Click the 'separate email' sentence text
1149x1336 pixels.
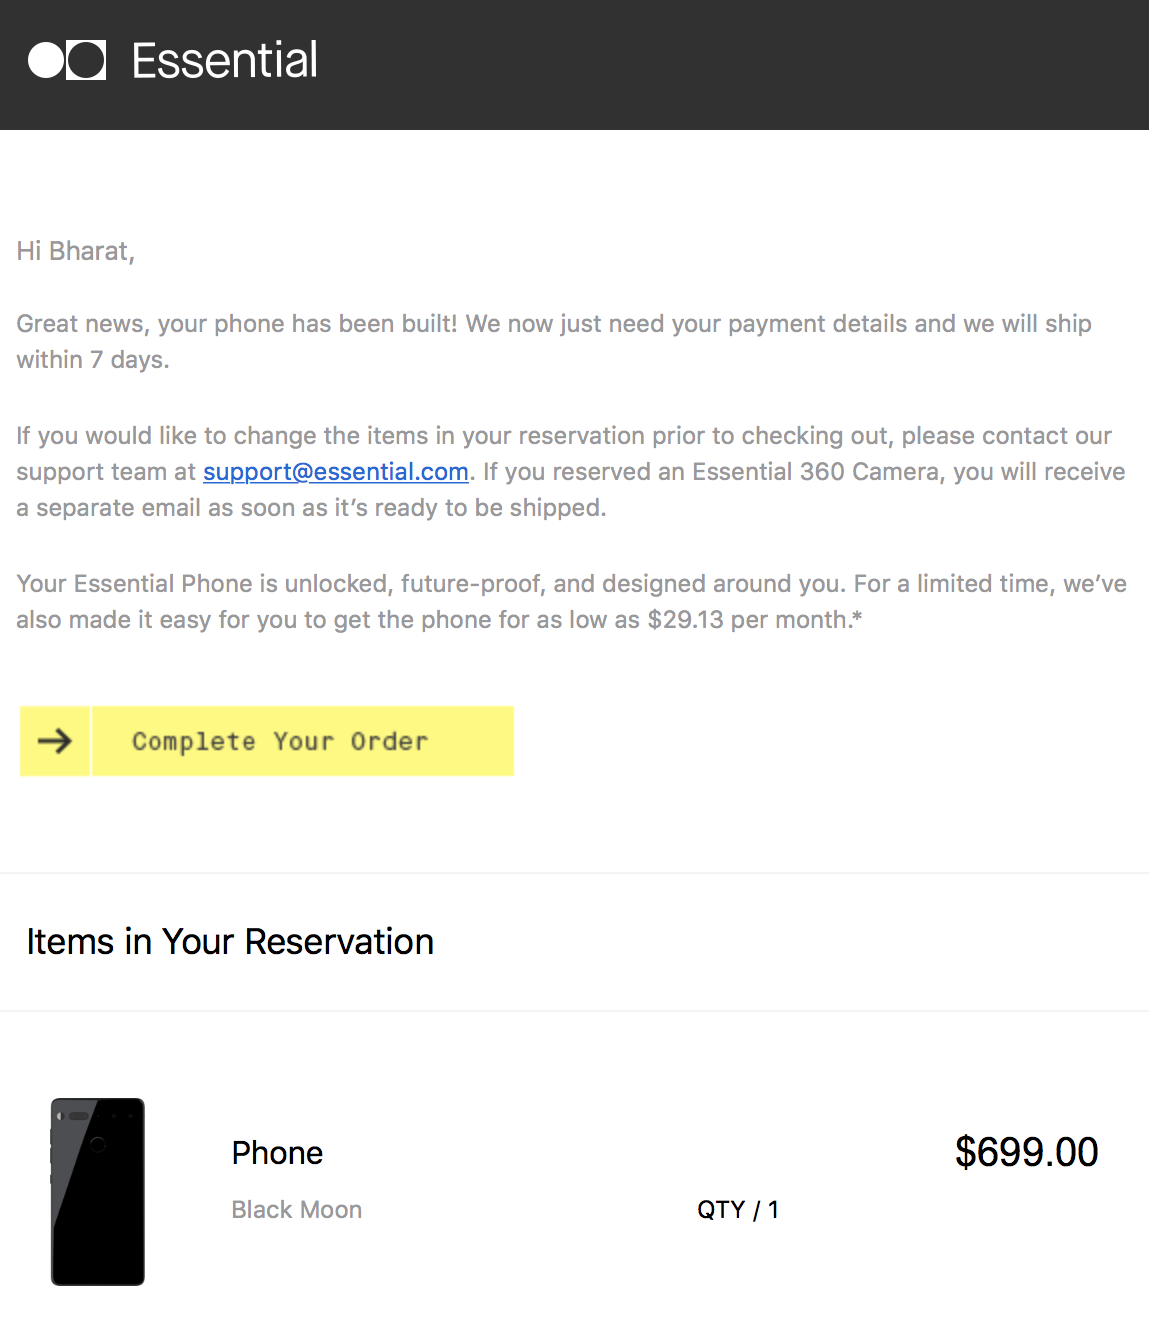(320, 508)
